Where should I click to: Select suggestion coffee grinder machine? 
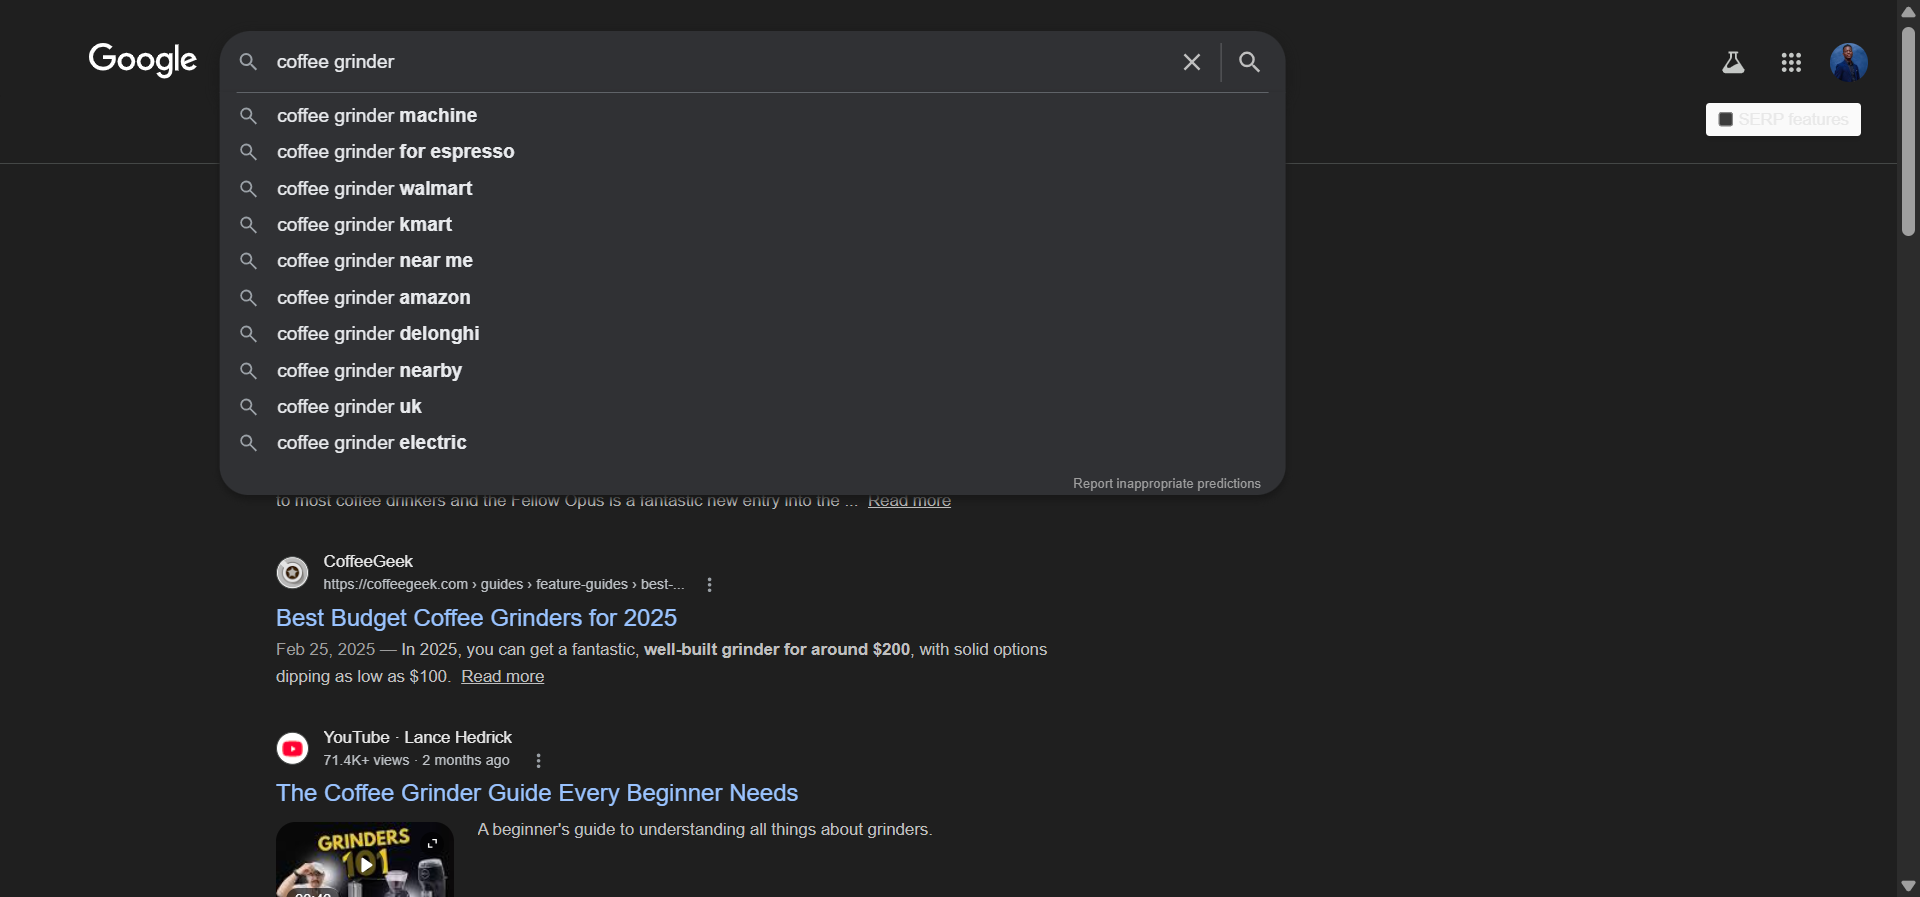coord(752,116)
